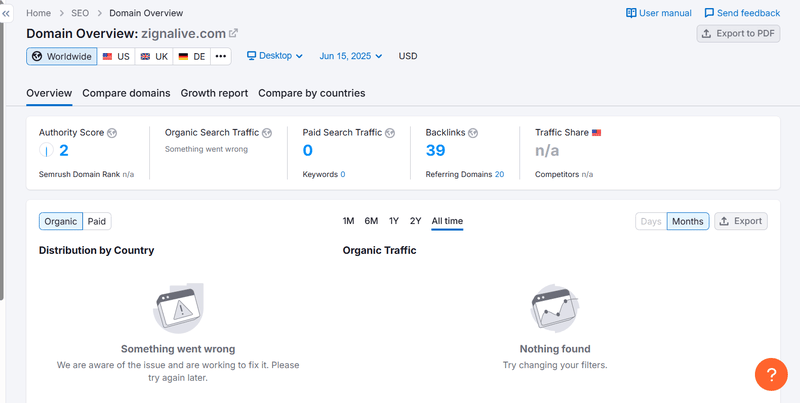Click the Paid Keywords value 0

click(x=343, y=174)
